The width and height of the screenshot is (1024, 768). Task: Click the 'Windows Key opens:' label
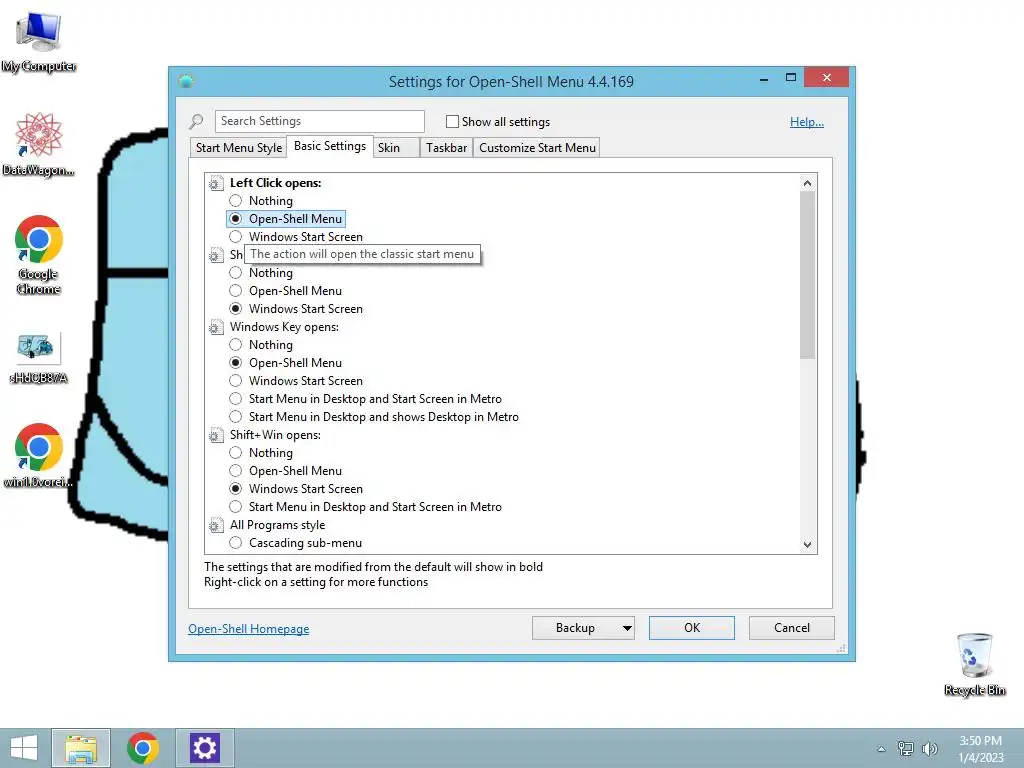tap(284, 327)
